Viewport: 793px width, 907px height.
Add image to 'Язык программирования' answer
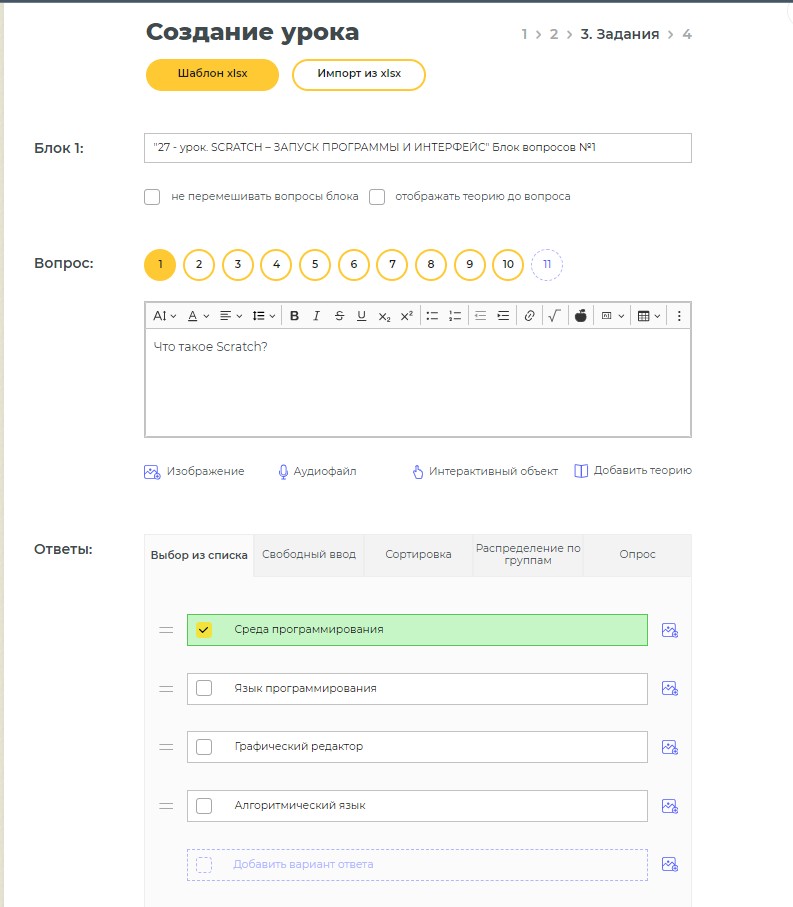[x=670, y=689]
